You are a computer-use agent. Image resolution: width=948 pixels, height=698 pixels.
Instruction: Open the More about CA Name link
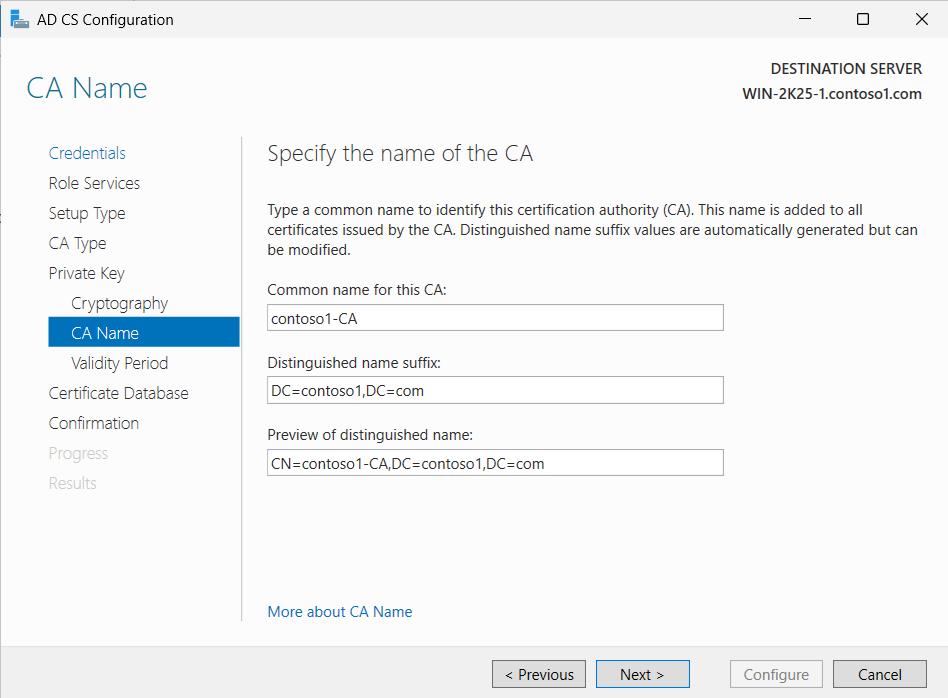[x=340, y=612]
